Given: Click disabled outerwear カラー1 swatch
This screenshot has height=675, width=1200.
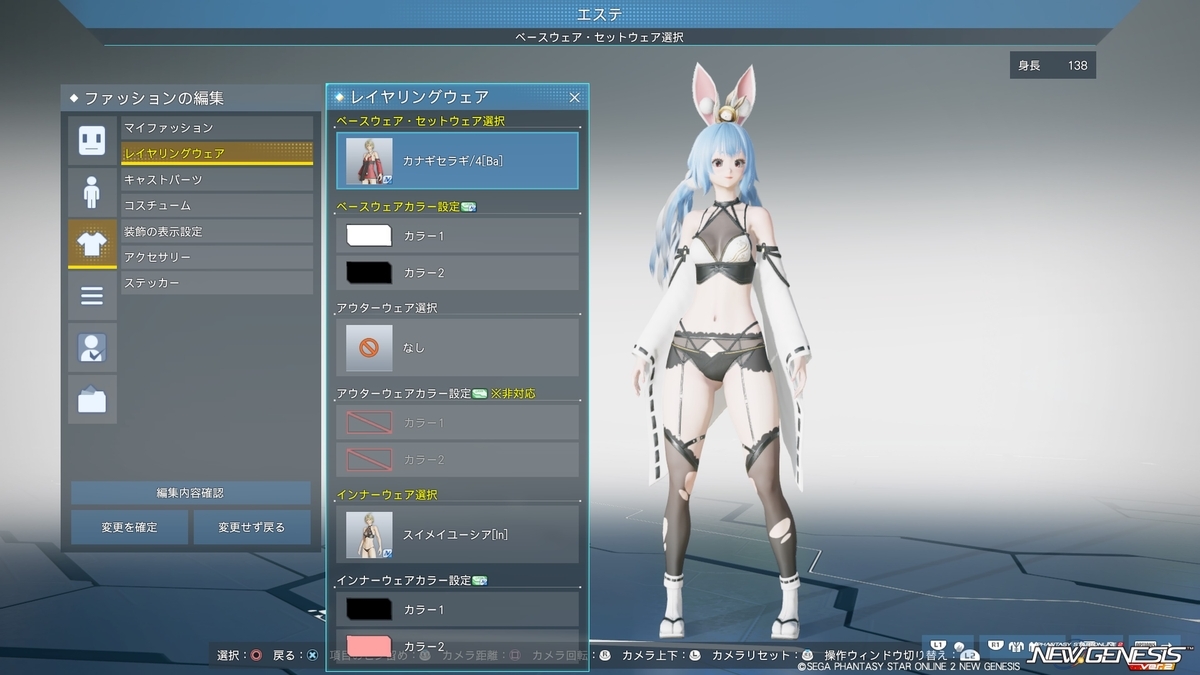Looking at the screenshot, I should coord(369,423).
